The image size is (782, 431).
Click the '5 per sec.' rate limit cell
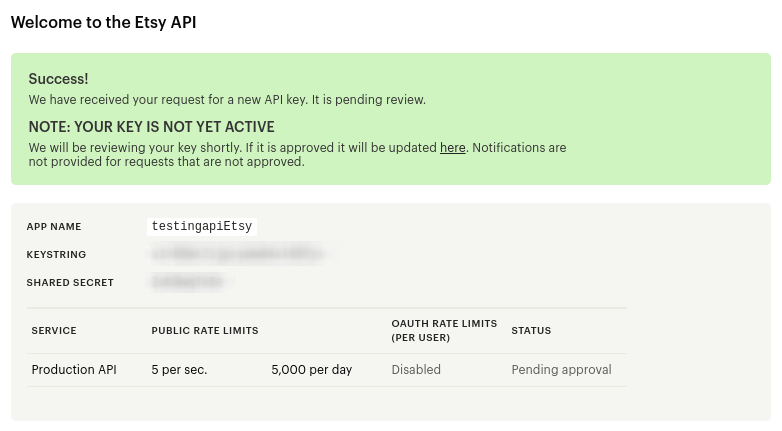[179, 370]
